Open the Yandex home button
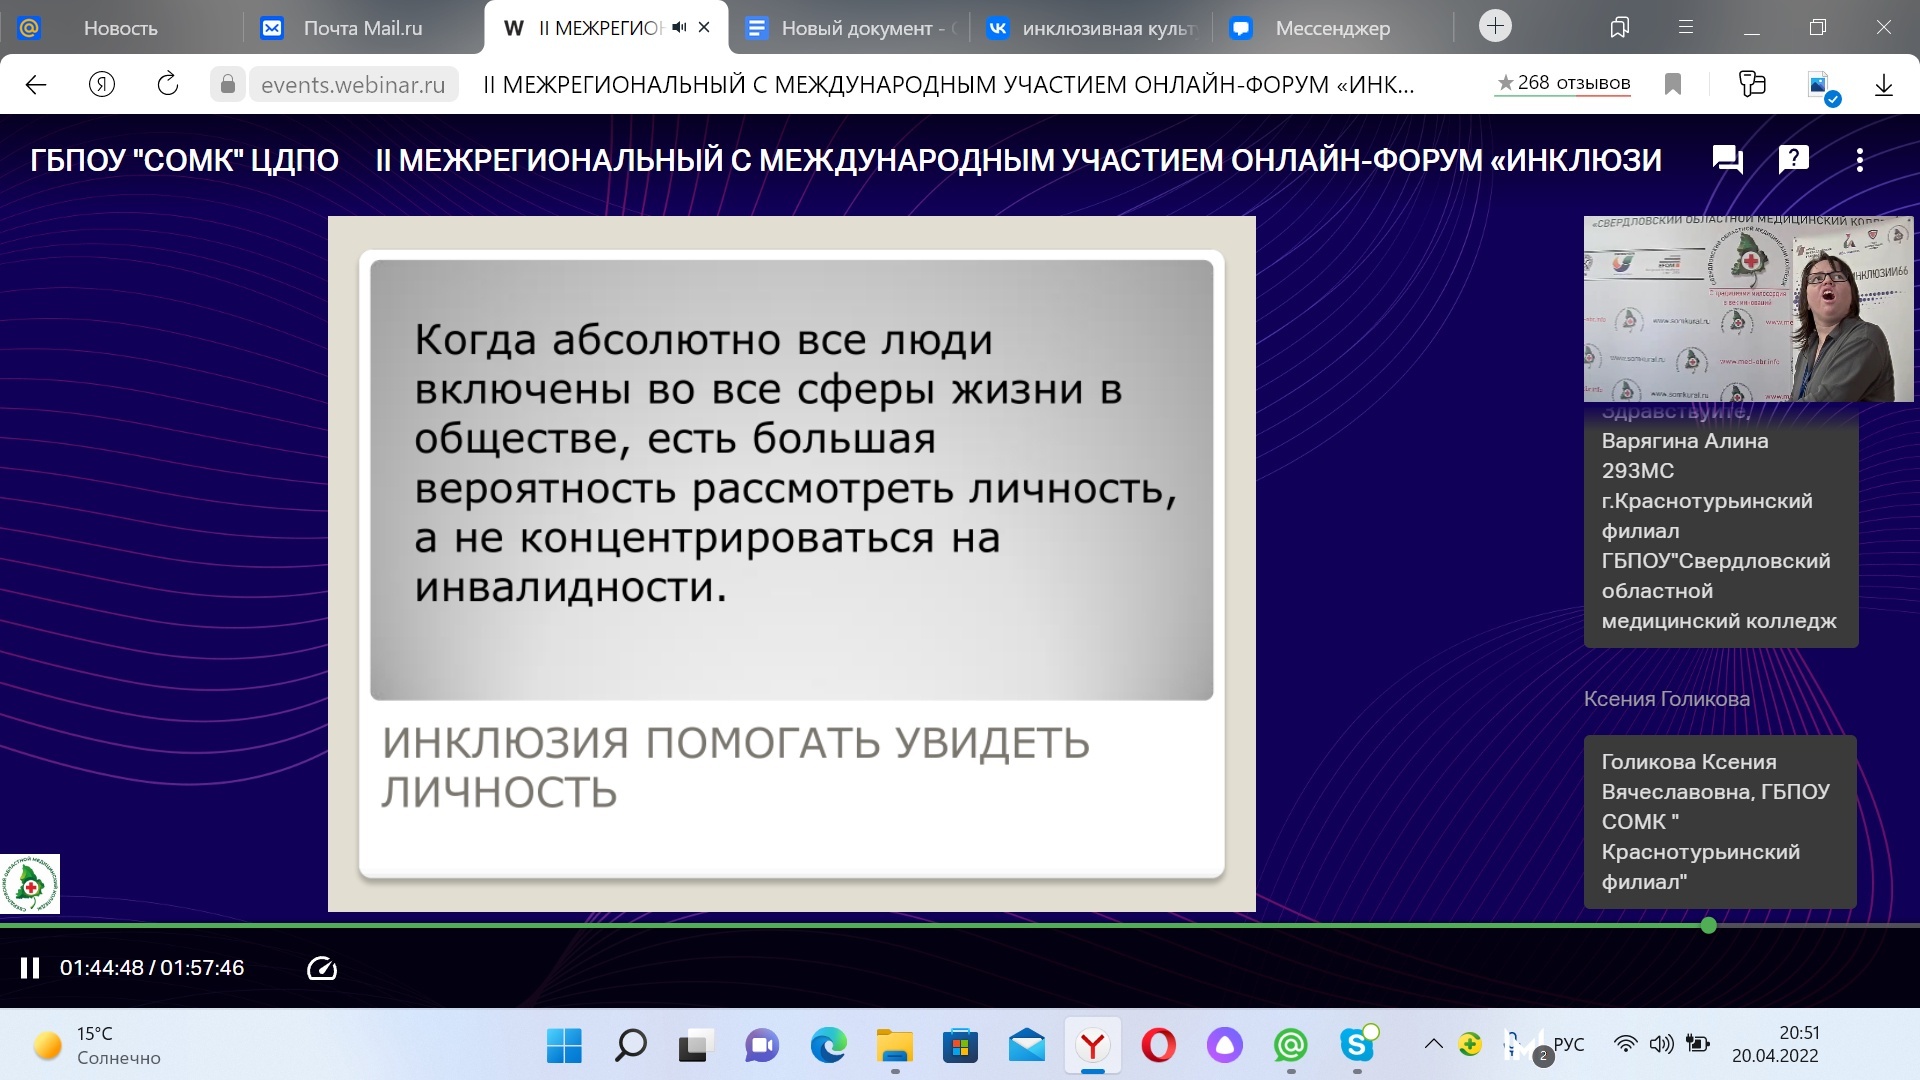Viewport: 1920px width, 1080px height. point(102,84)
